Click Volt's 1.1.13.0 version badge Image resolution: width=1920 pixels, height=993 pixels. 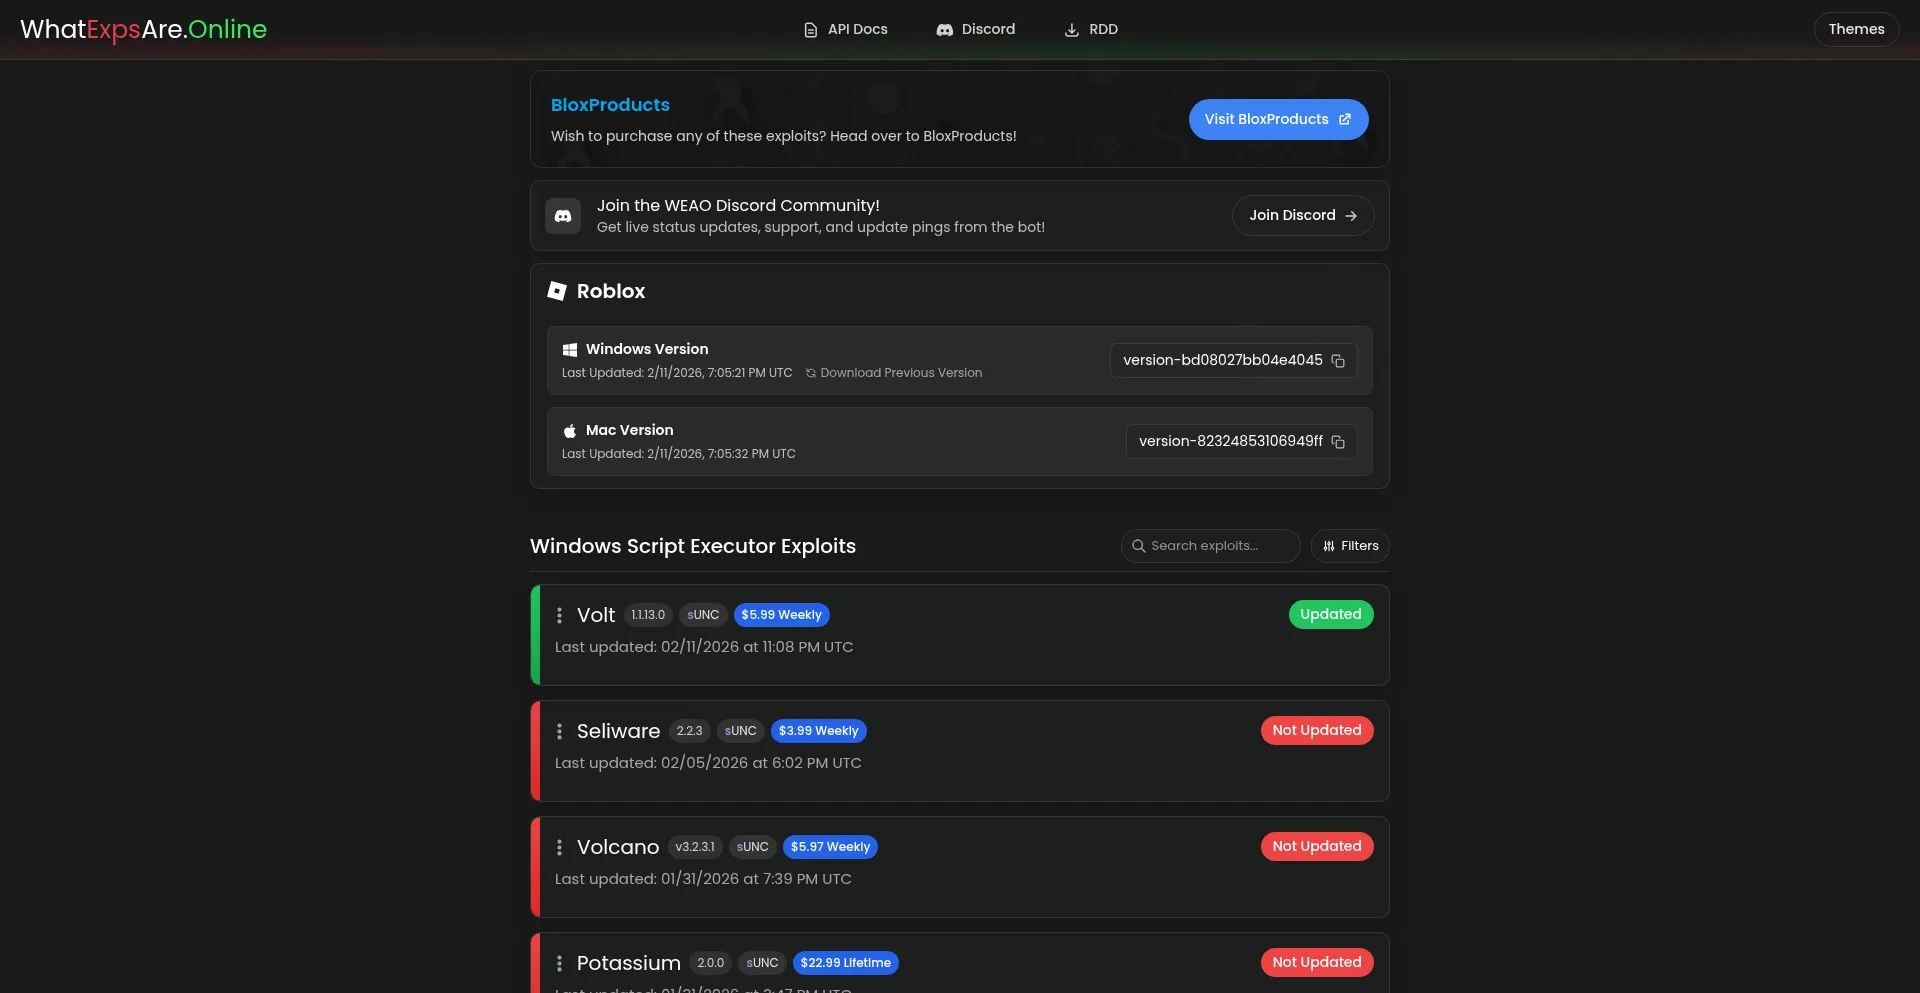point(648,615)
